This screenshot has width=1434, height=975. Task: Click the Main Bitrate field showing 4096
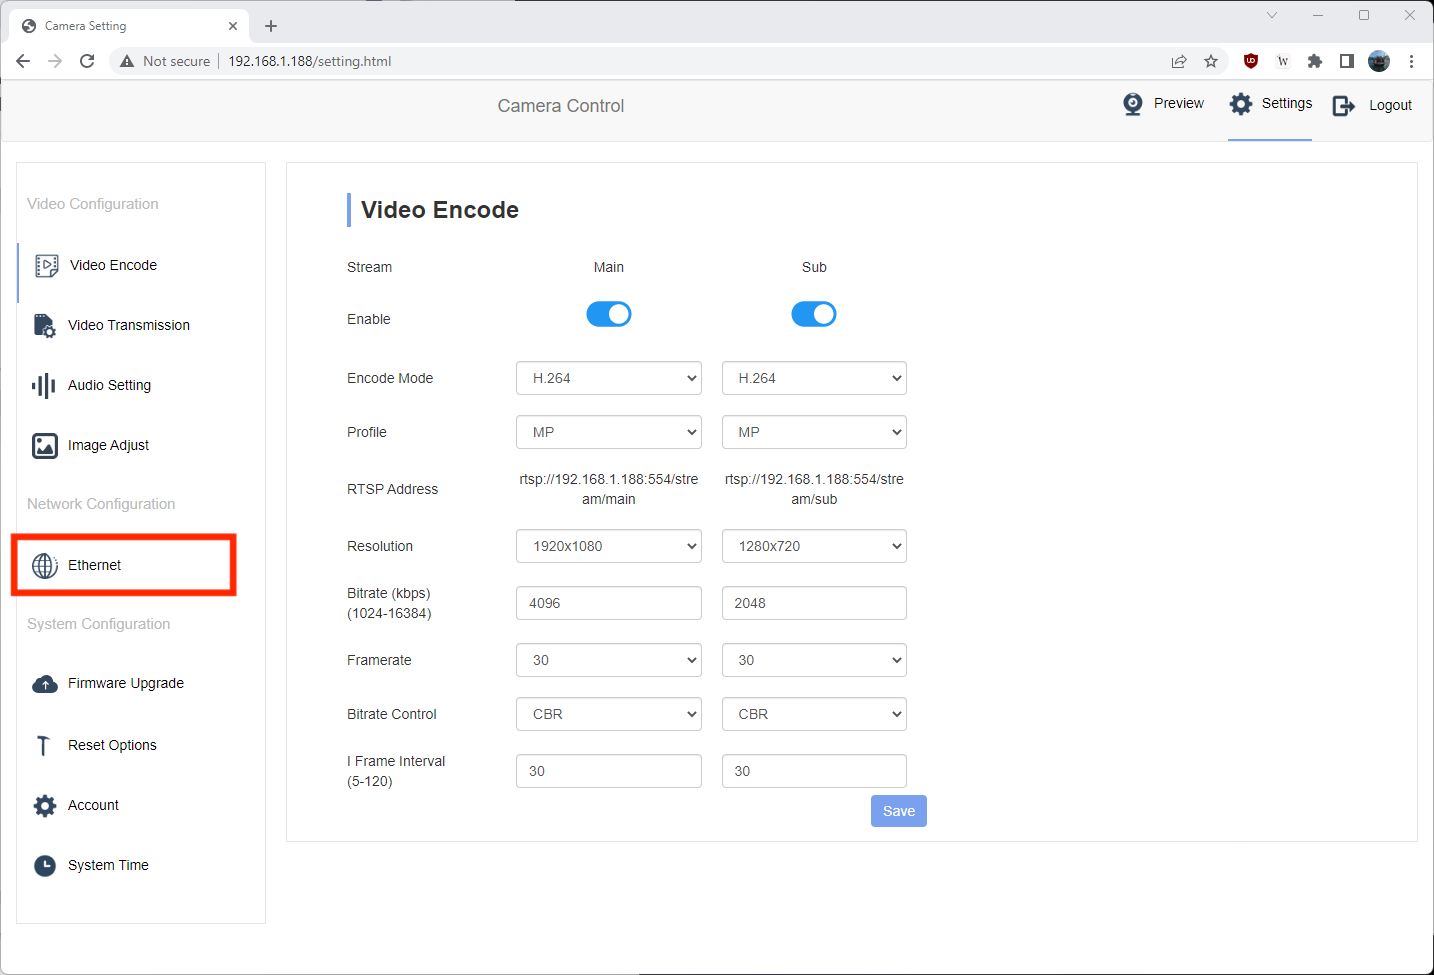608,604
